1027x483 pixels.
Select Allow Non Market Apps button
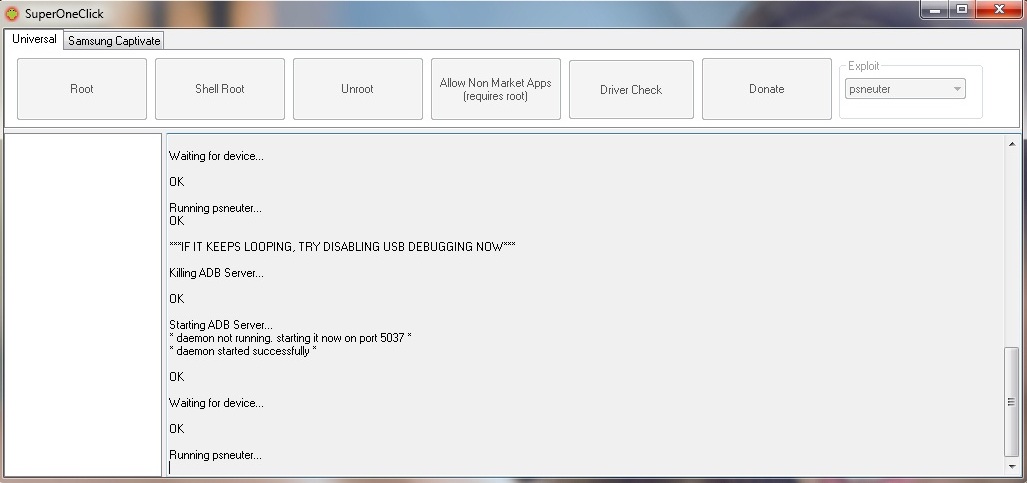pyautogui.click(x=496, y=89)
